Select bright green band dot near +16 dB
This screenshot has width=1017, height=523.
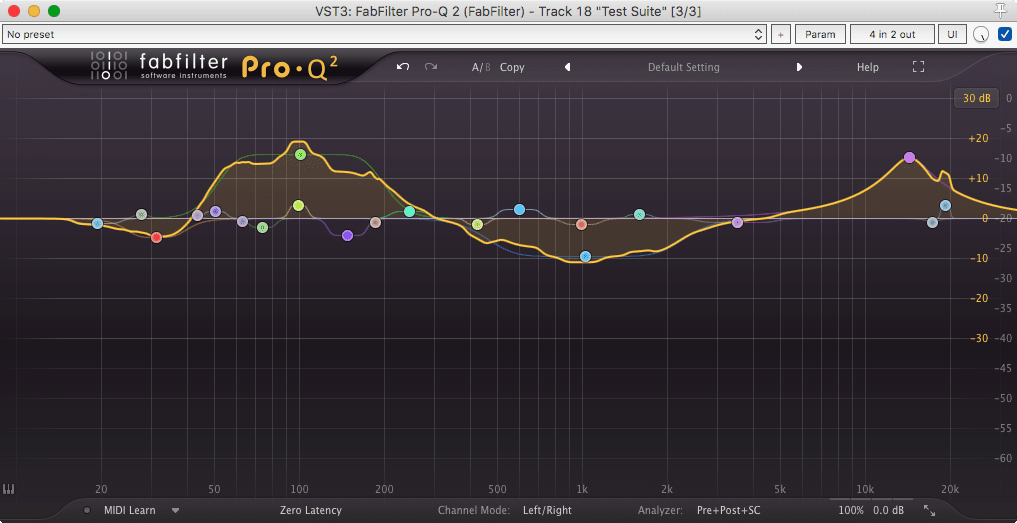pos(300,154)
